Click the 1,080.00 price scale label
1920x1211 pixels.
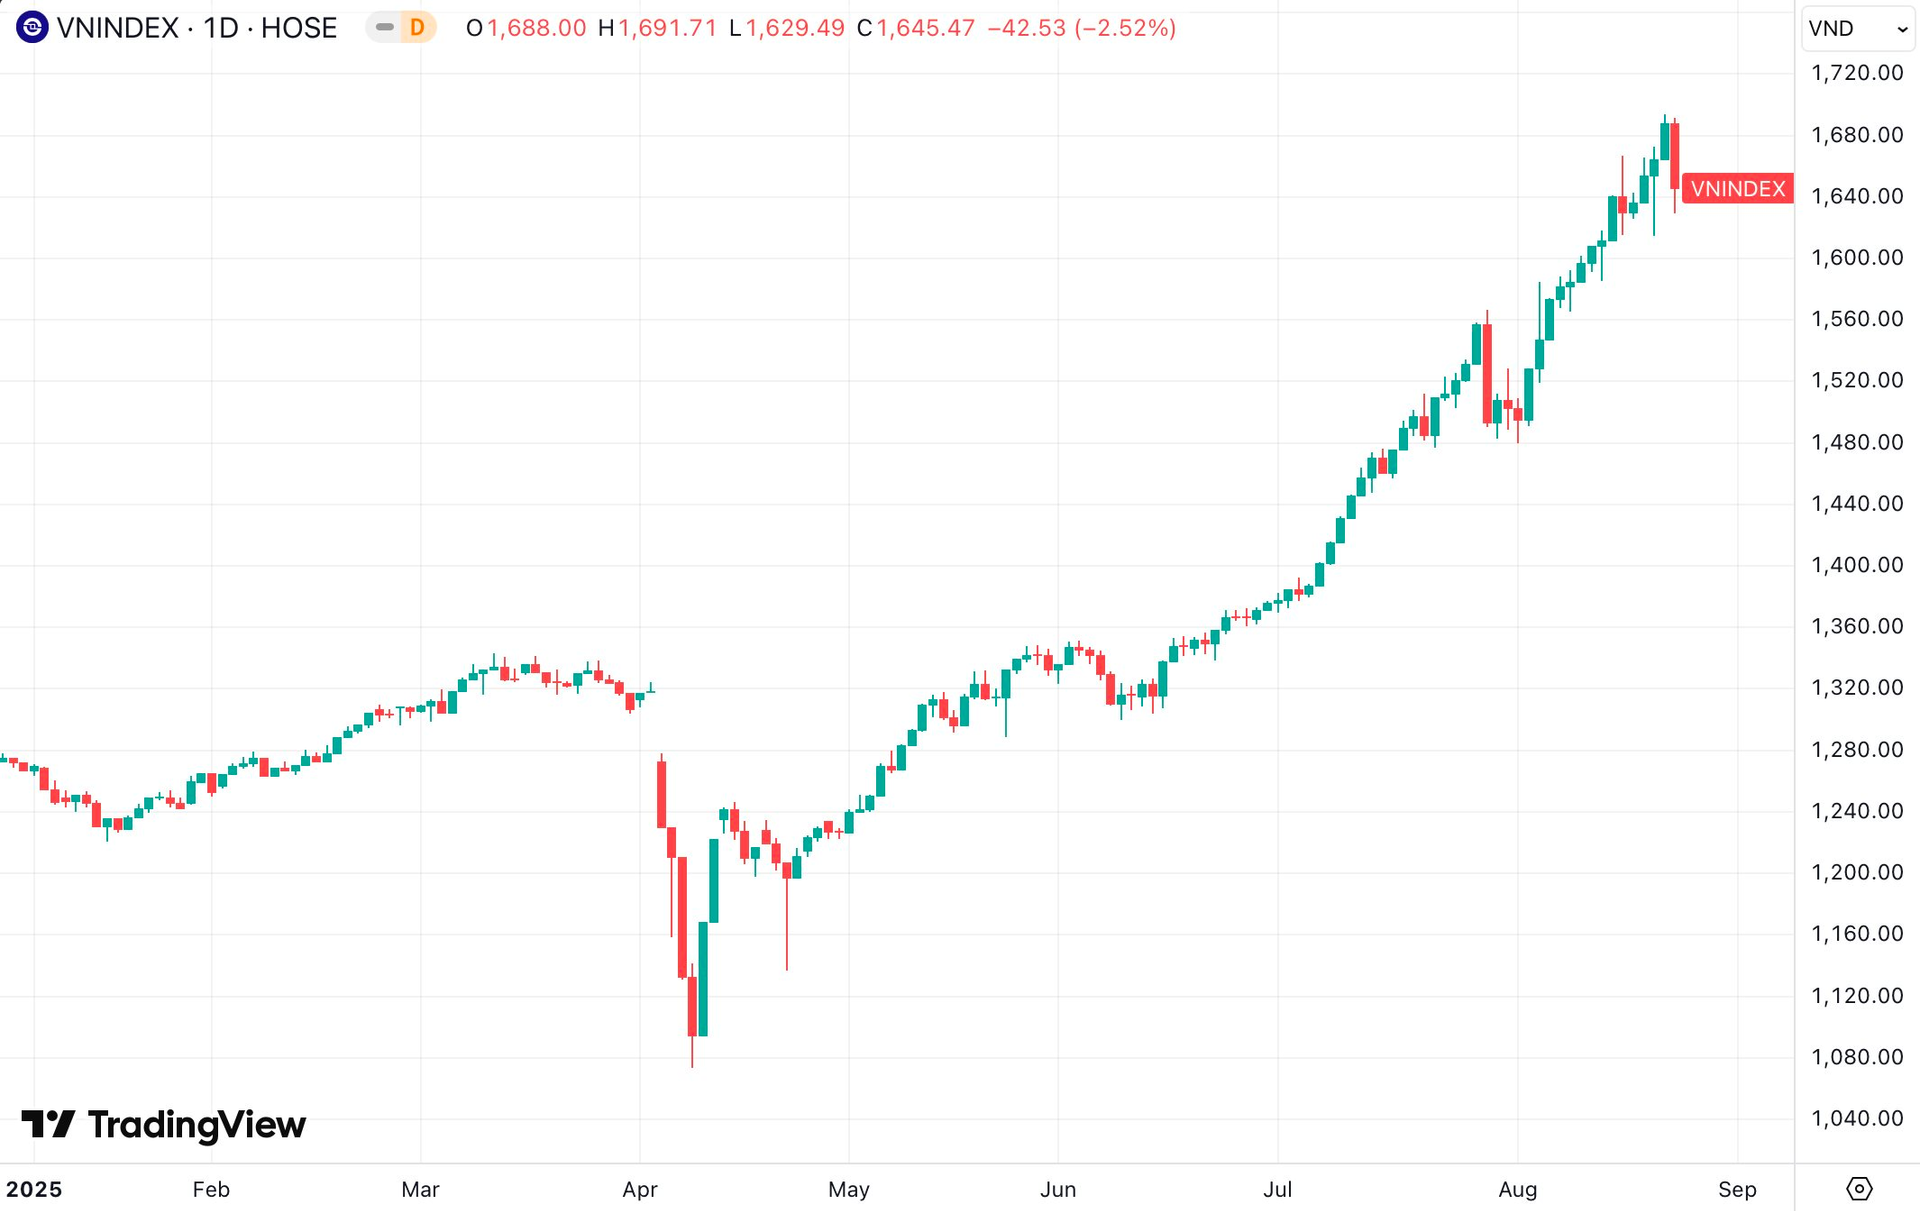tap(1857, 1057)
